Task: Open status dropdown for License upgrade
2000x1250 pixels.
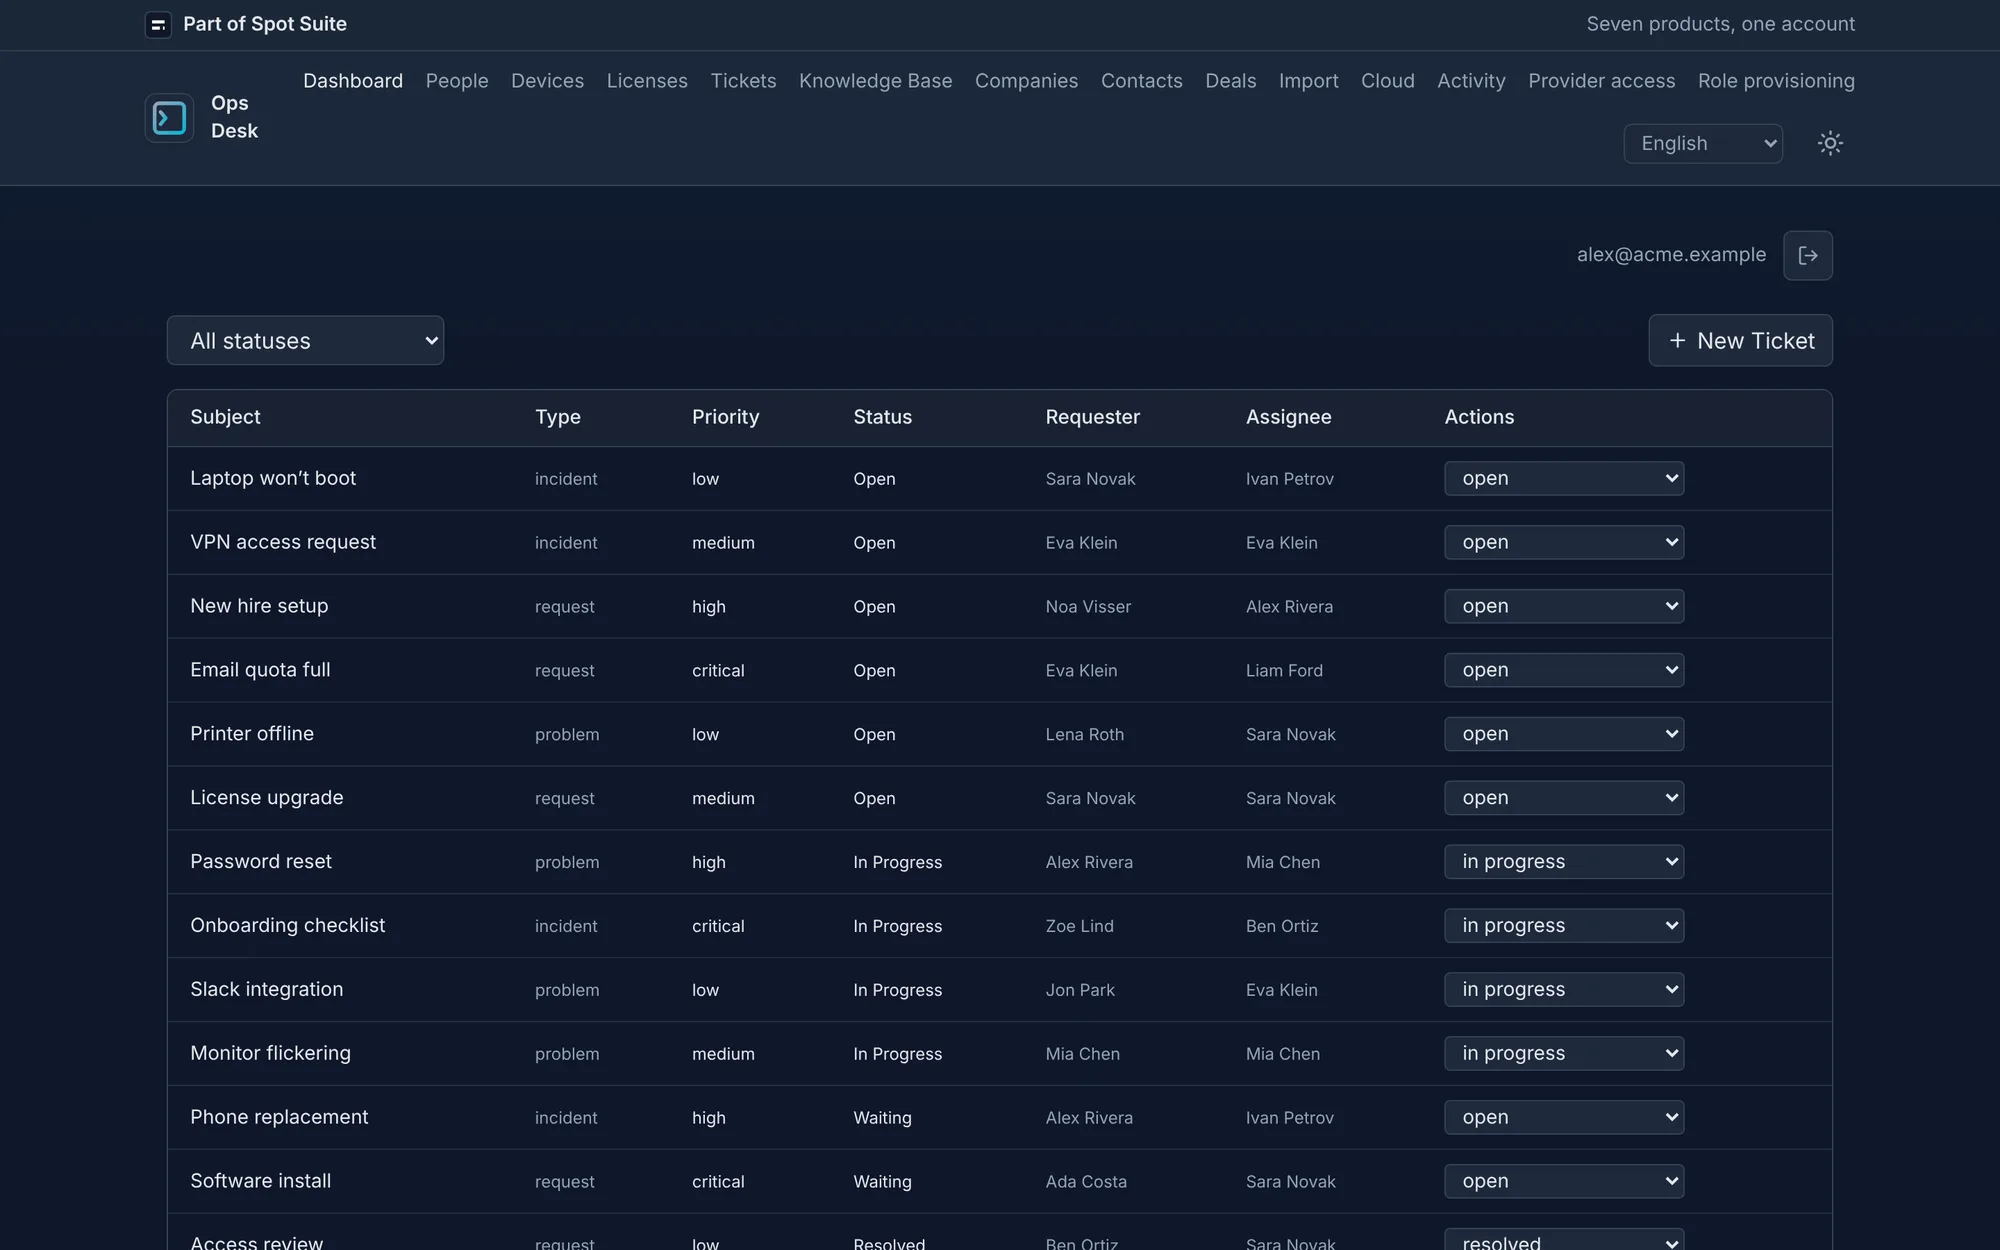Action: 1564,798
